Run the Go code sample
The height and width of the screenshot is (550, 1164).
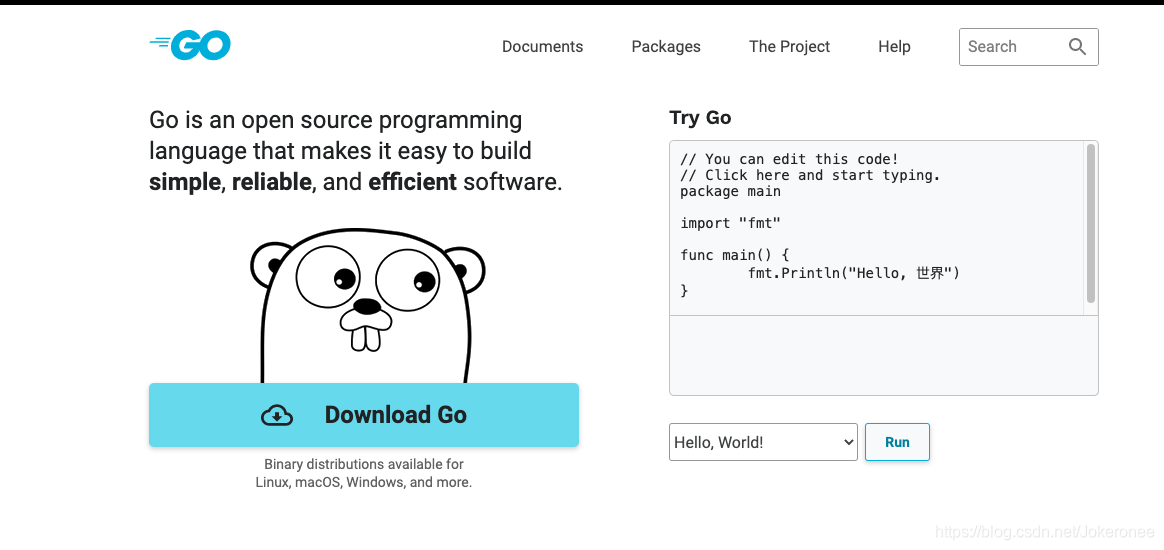coord(897,442)
